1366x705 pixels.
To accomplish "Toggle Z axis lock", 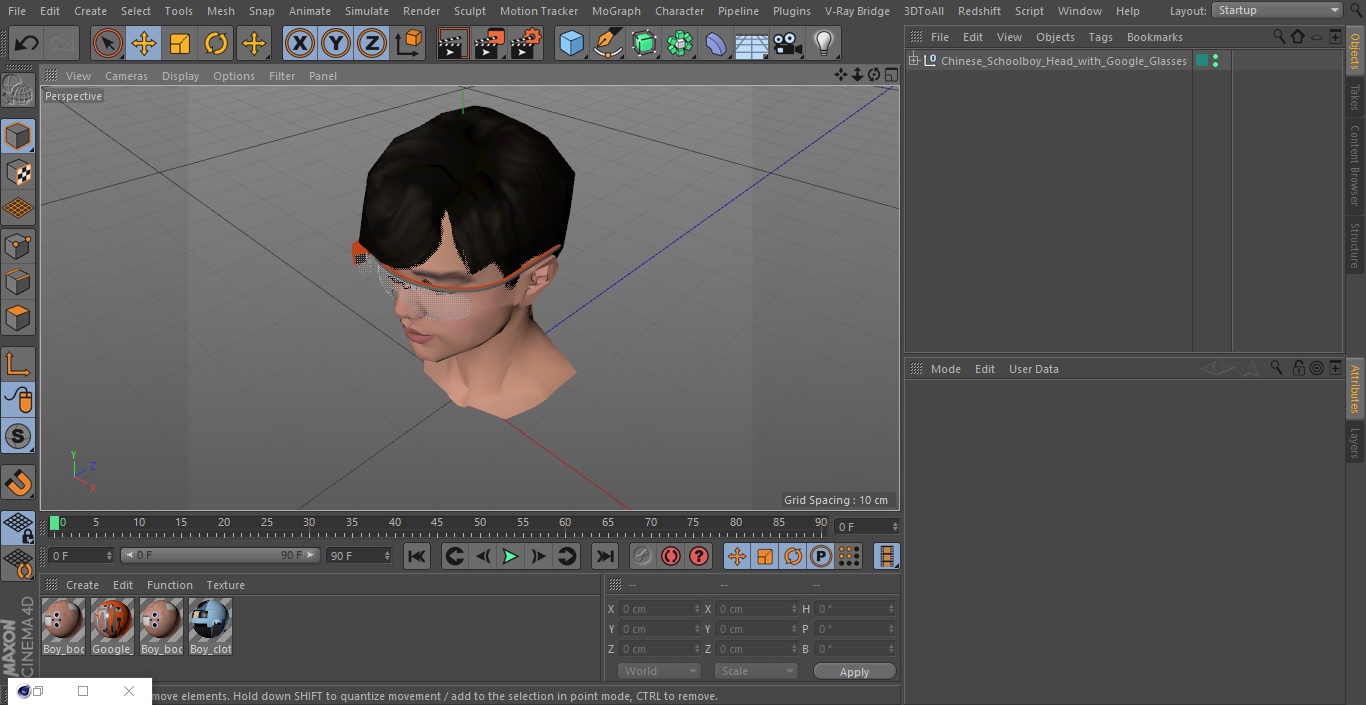I will pyautogui.click(x=372, y=43).
